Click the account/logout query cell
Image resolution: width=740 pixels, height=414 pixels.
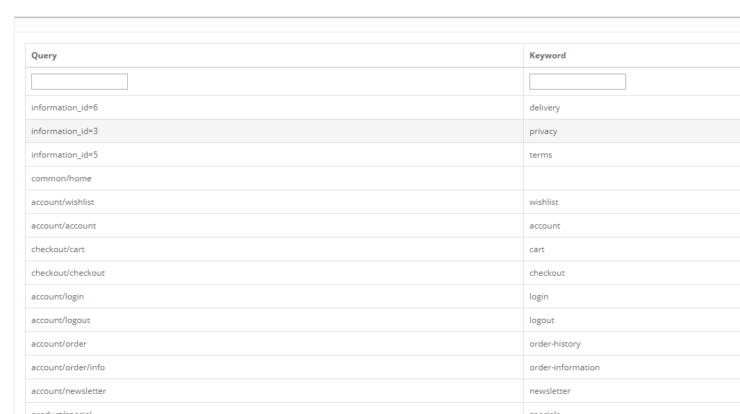tap(274, 320)
